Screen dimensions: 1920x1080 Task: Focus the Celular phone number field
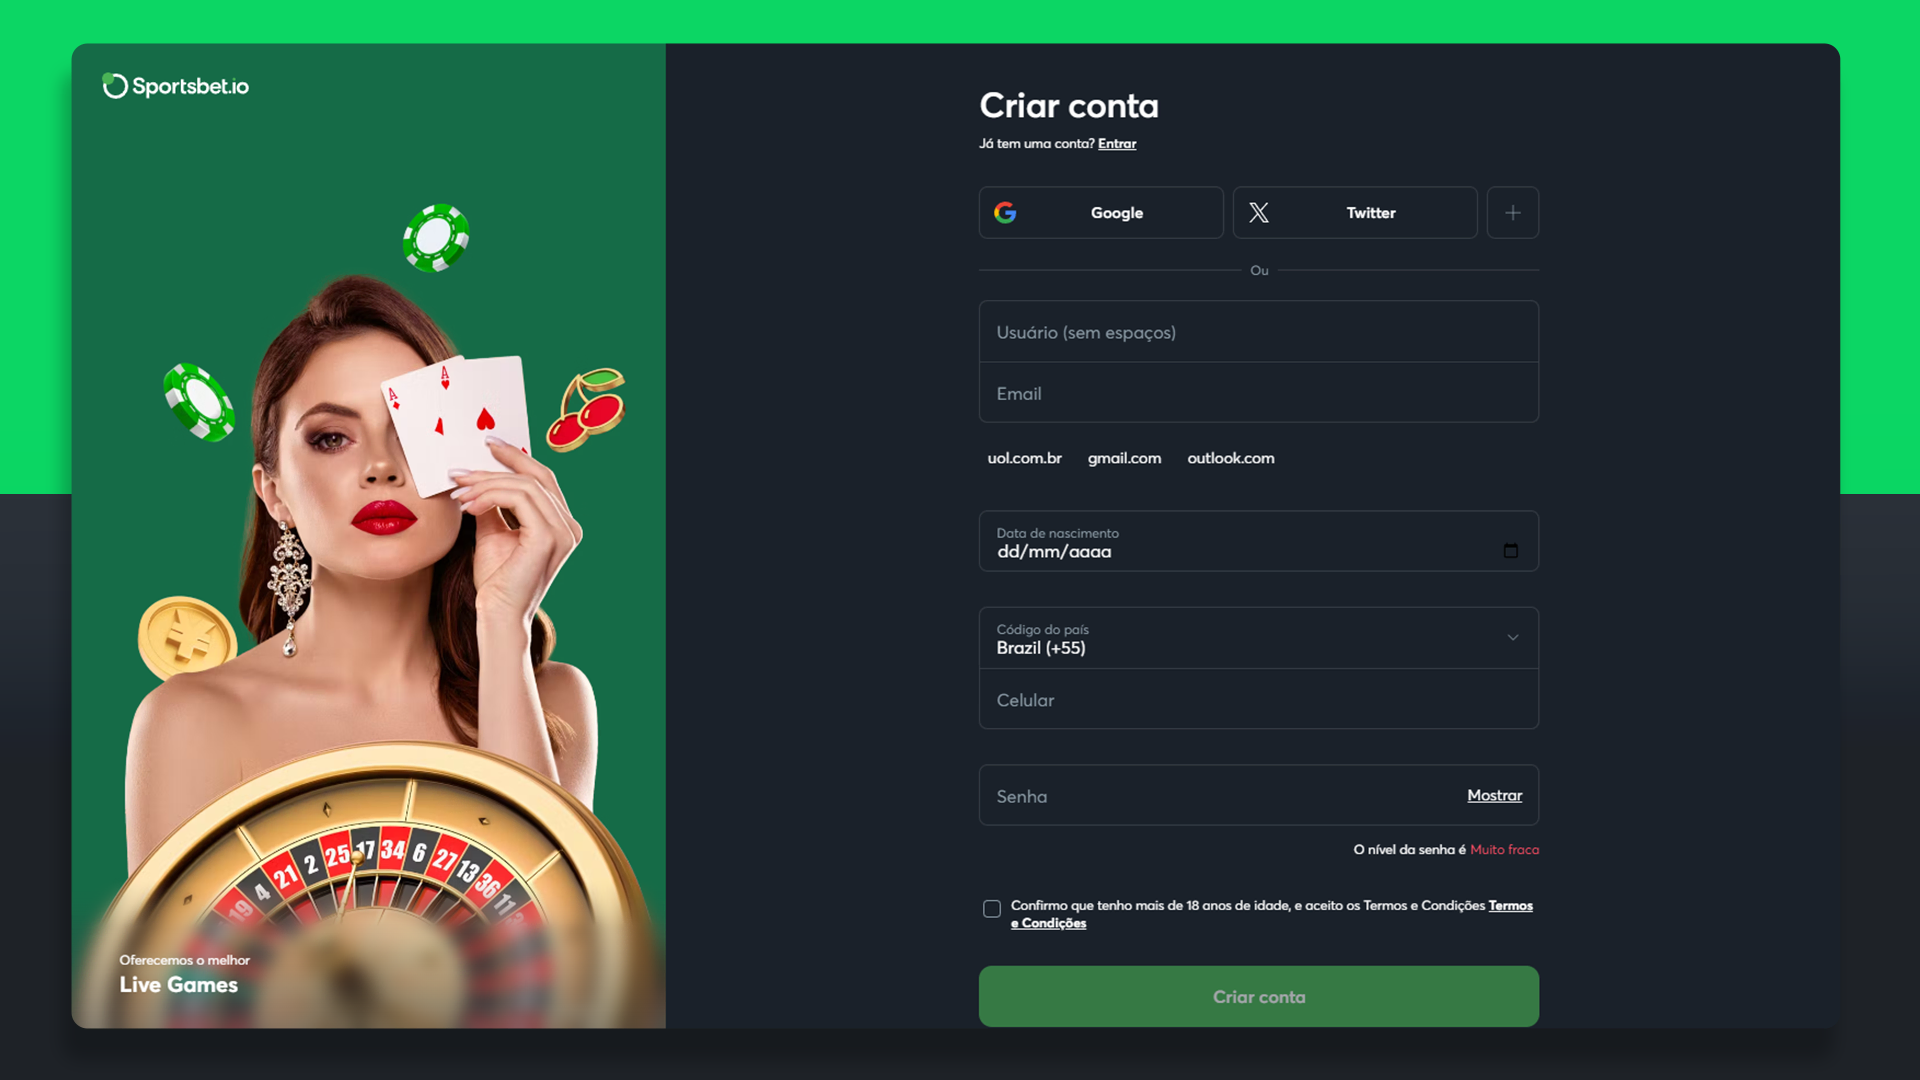tap(1258, 700)
